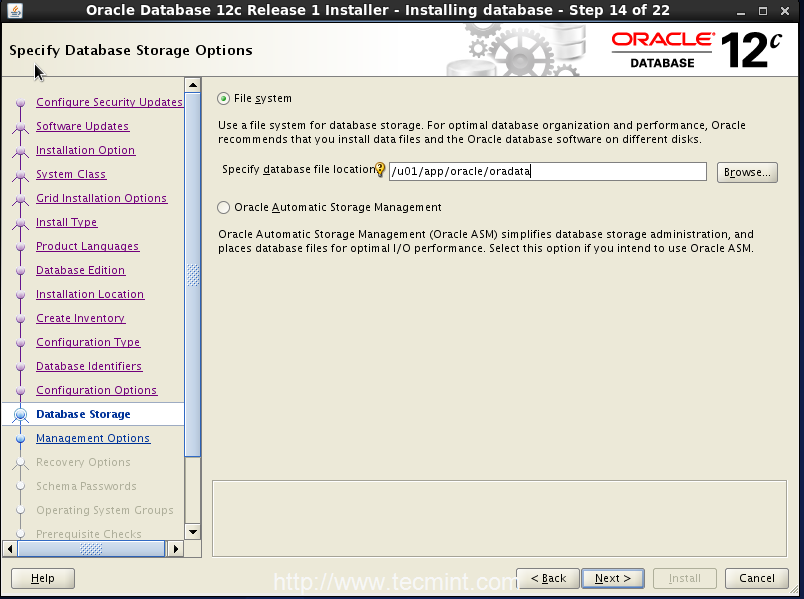This screenshot has width=804, height=599.
Task: Jump to the System Class step
Action: 71,174
